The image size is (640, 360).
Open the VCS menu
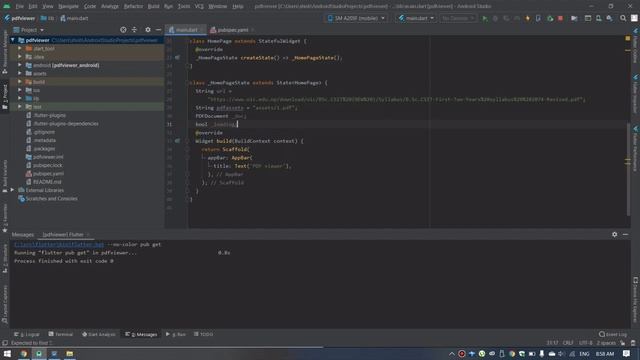(x=199, y=6)
